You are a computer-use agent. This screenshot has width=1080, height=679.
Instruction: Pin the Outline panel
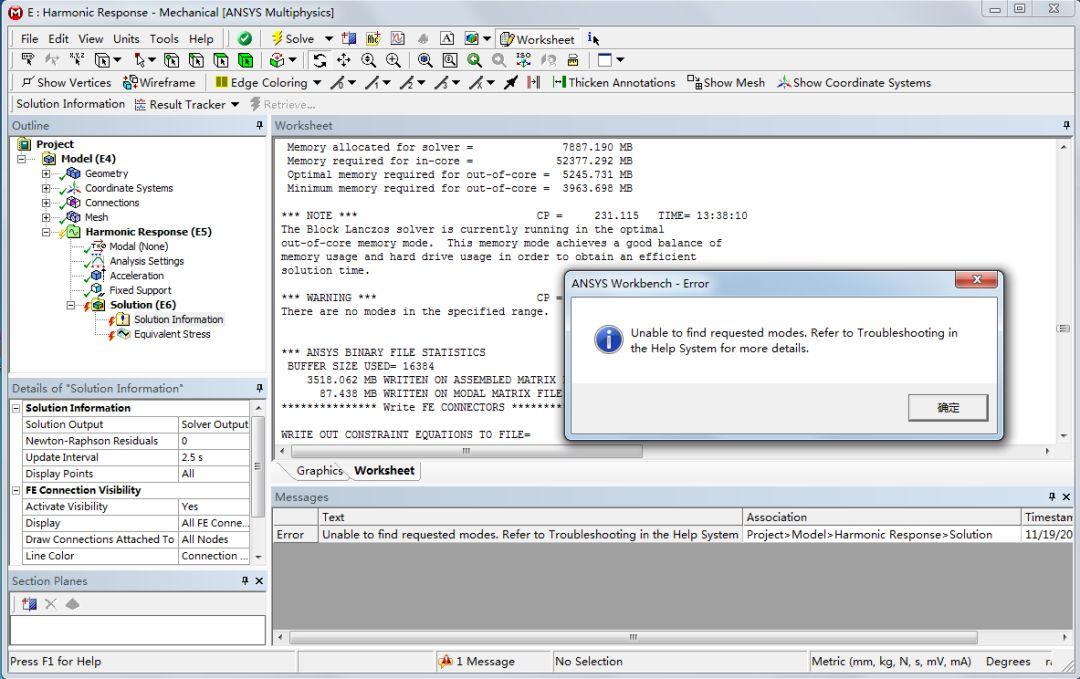coord(259,125)
